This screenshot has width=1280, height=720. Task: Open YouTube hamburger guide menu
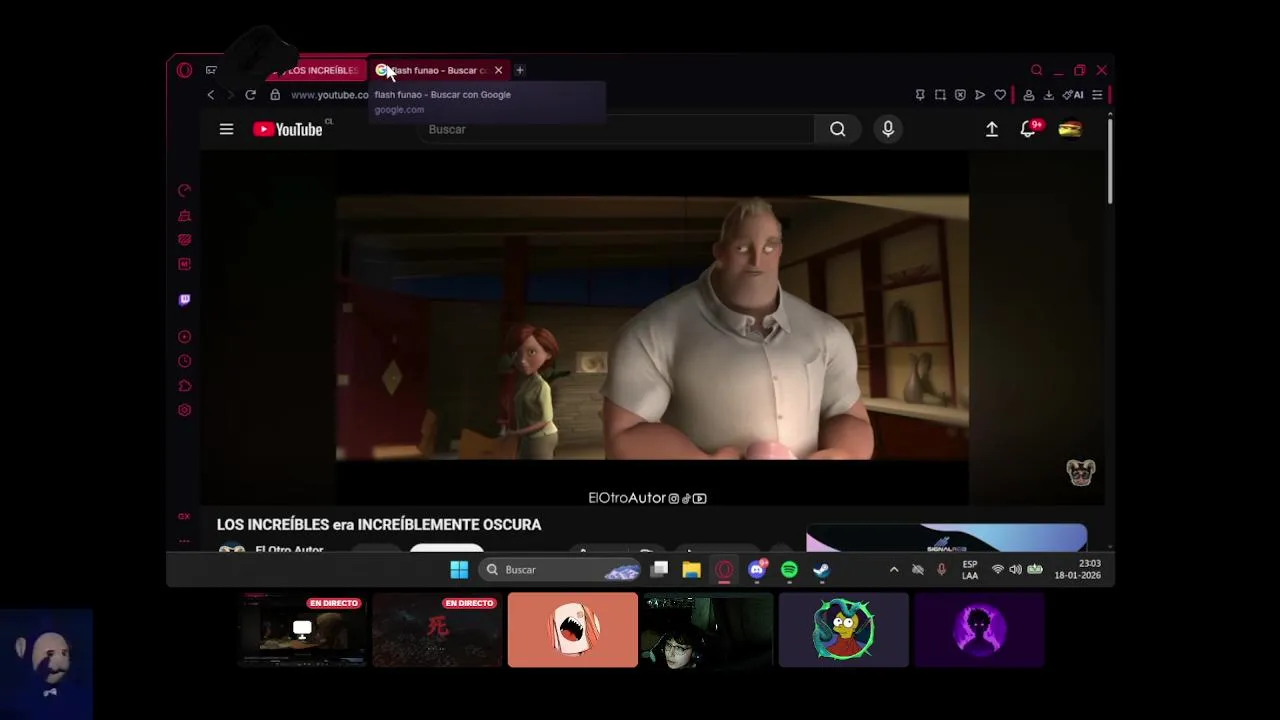(x=227, y=129)
